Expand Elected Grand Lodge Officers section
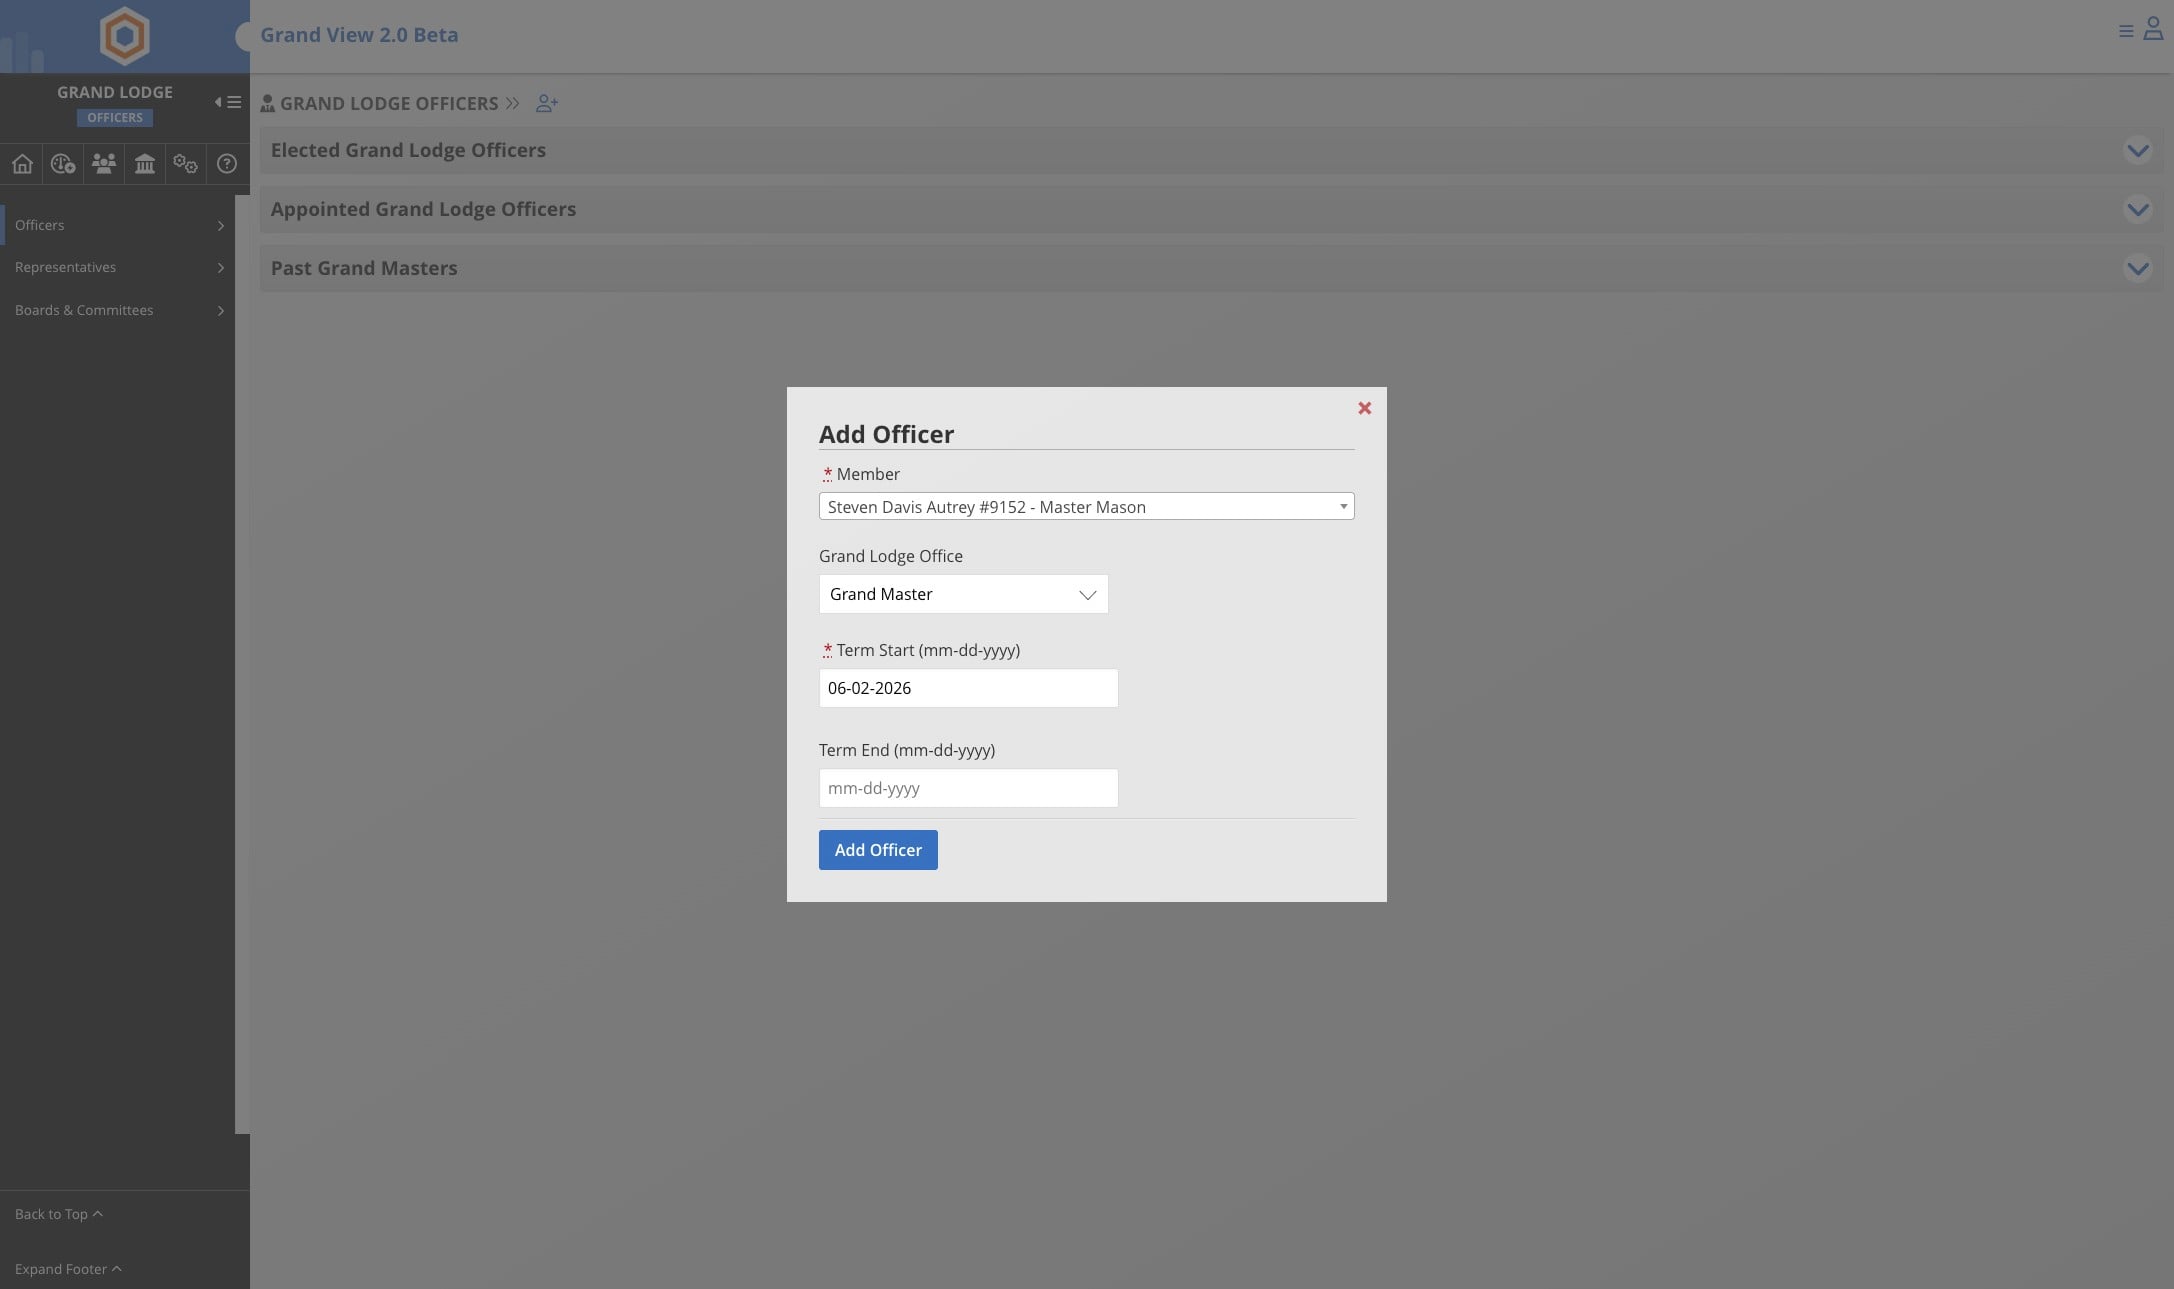The width and height of the screenshot is (2174, 1289). tap(2137, 150)
